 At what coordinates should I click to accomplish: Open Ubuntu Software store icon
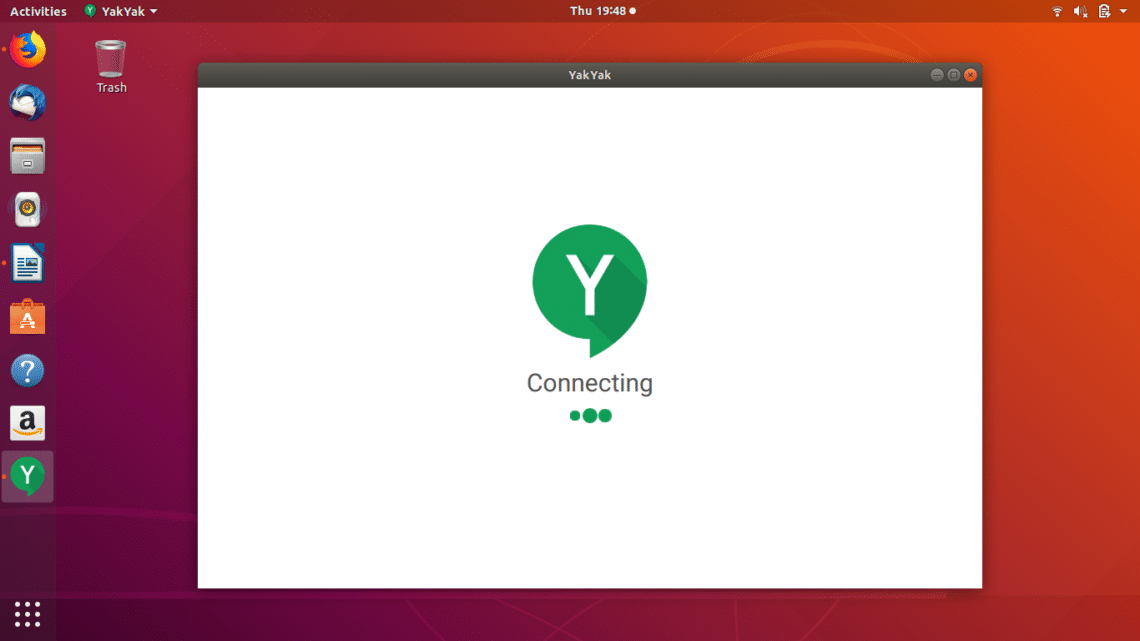pyautogui.click(x=28, y=318)
